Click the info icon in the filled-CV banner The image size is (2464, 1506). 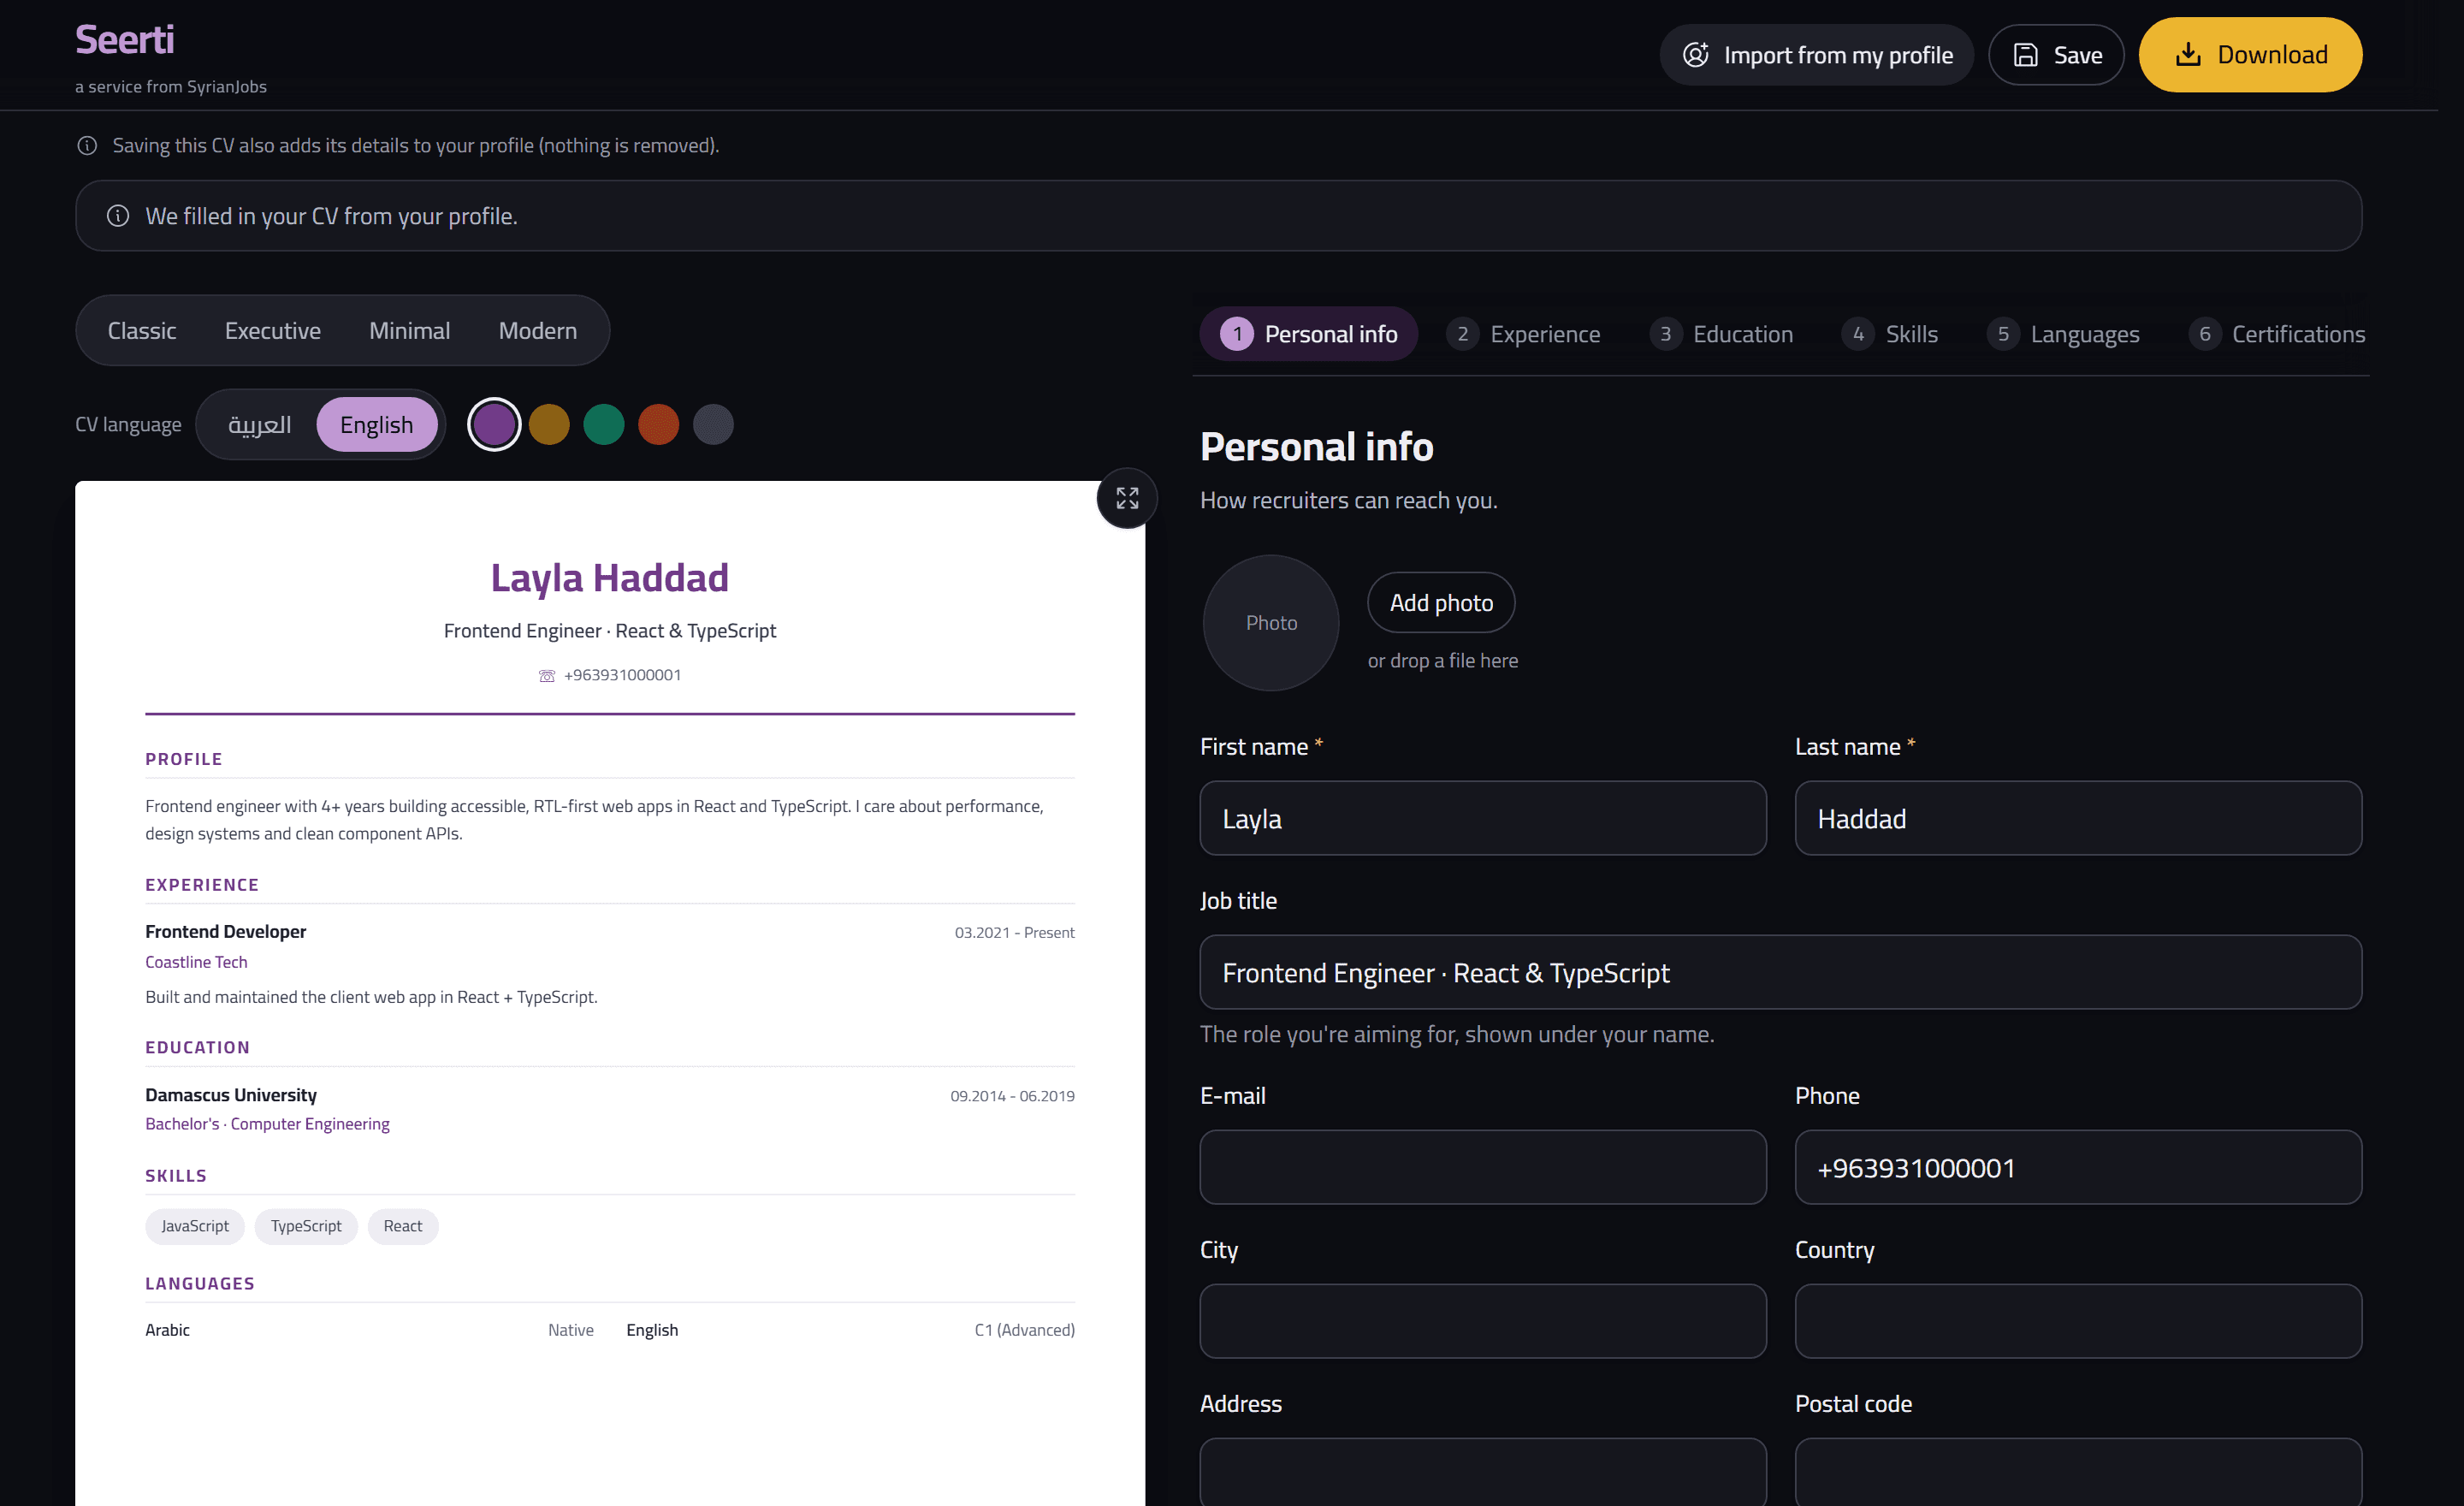tap(118, 216)
